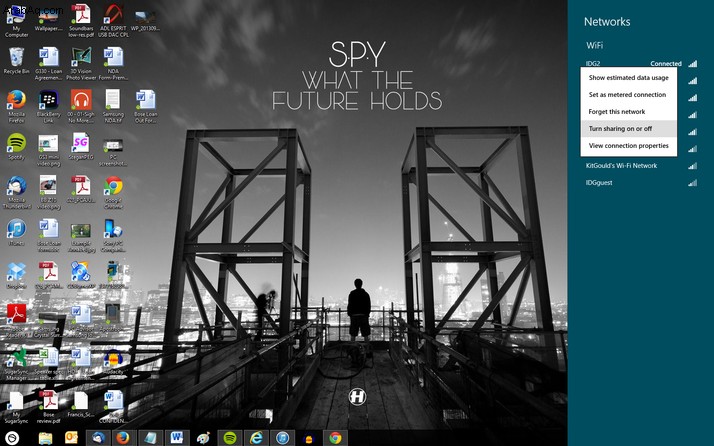The width and height of the screenshot is (714, 446).
Task: Switch to Thunderbird in the taskbar
Action: coord(98,438)
